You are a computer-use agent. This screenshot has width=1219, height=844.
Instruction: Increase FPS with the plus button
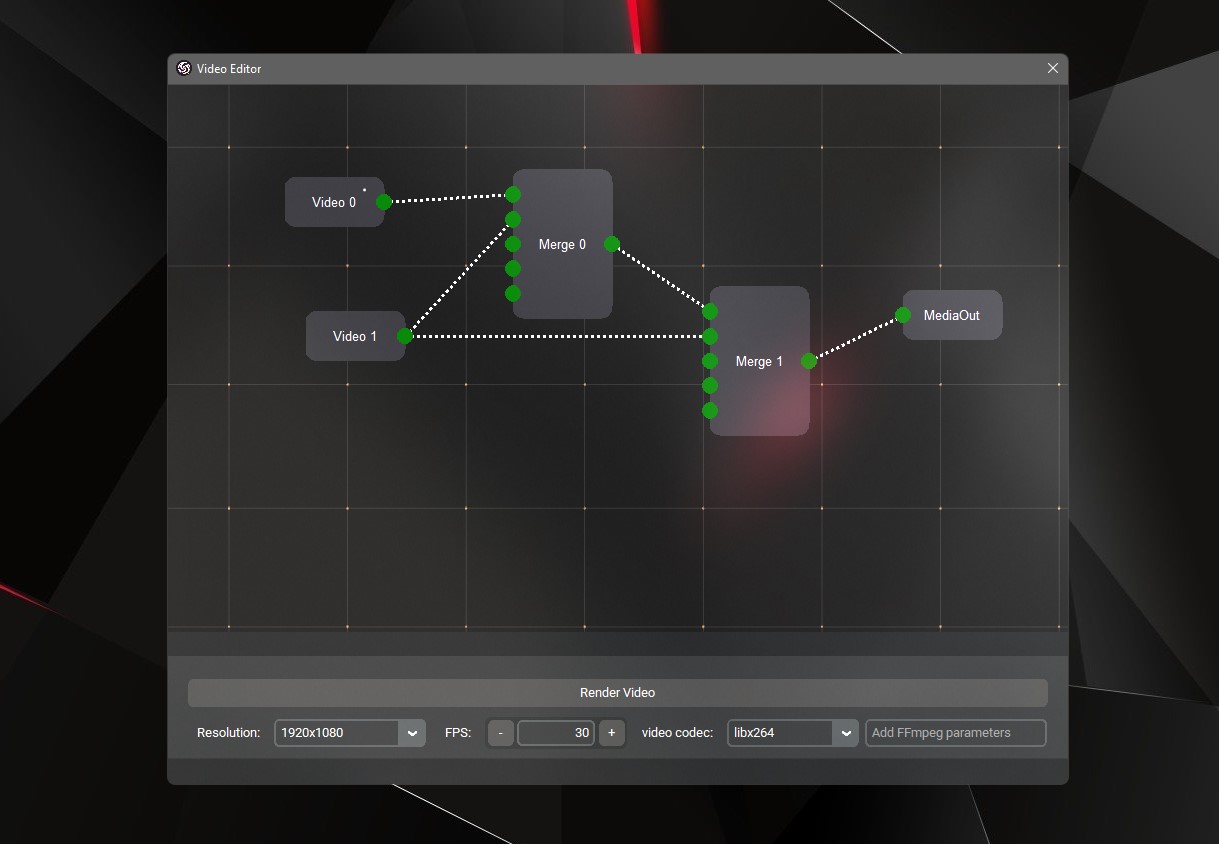tap(612, 733)
